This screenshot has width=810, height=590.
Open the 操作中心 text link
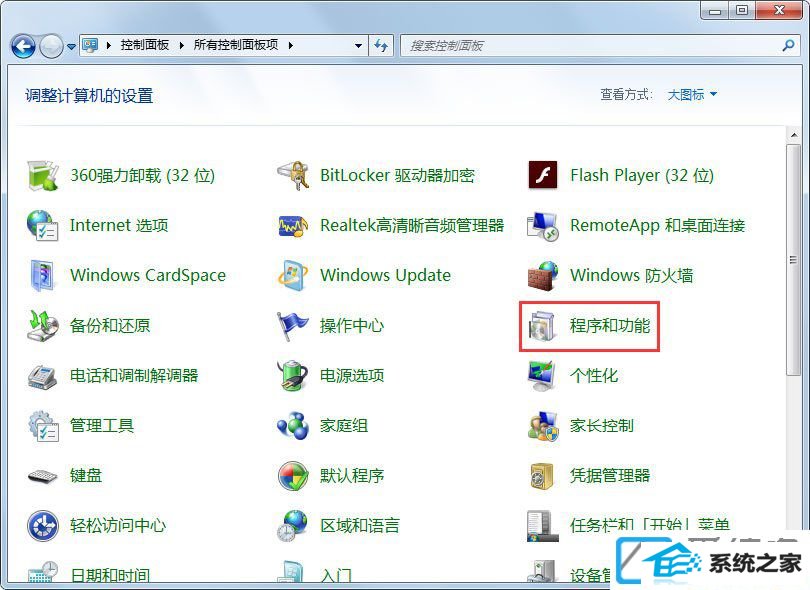pos(352,325)
